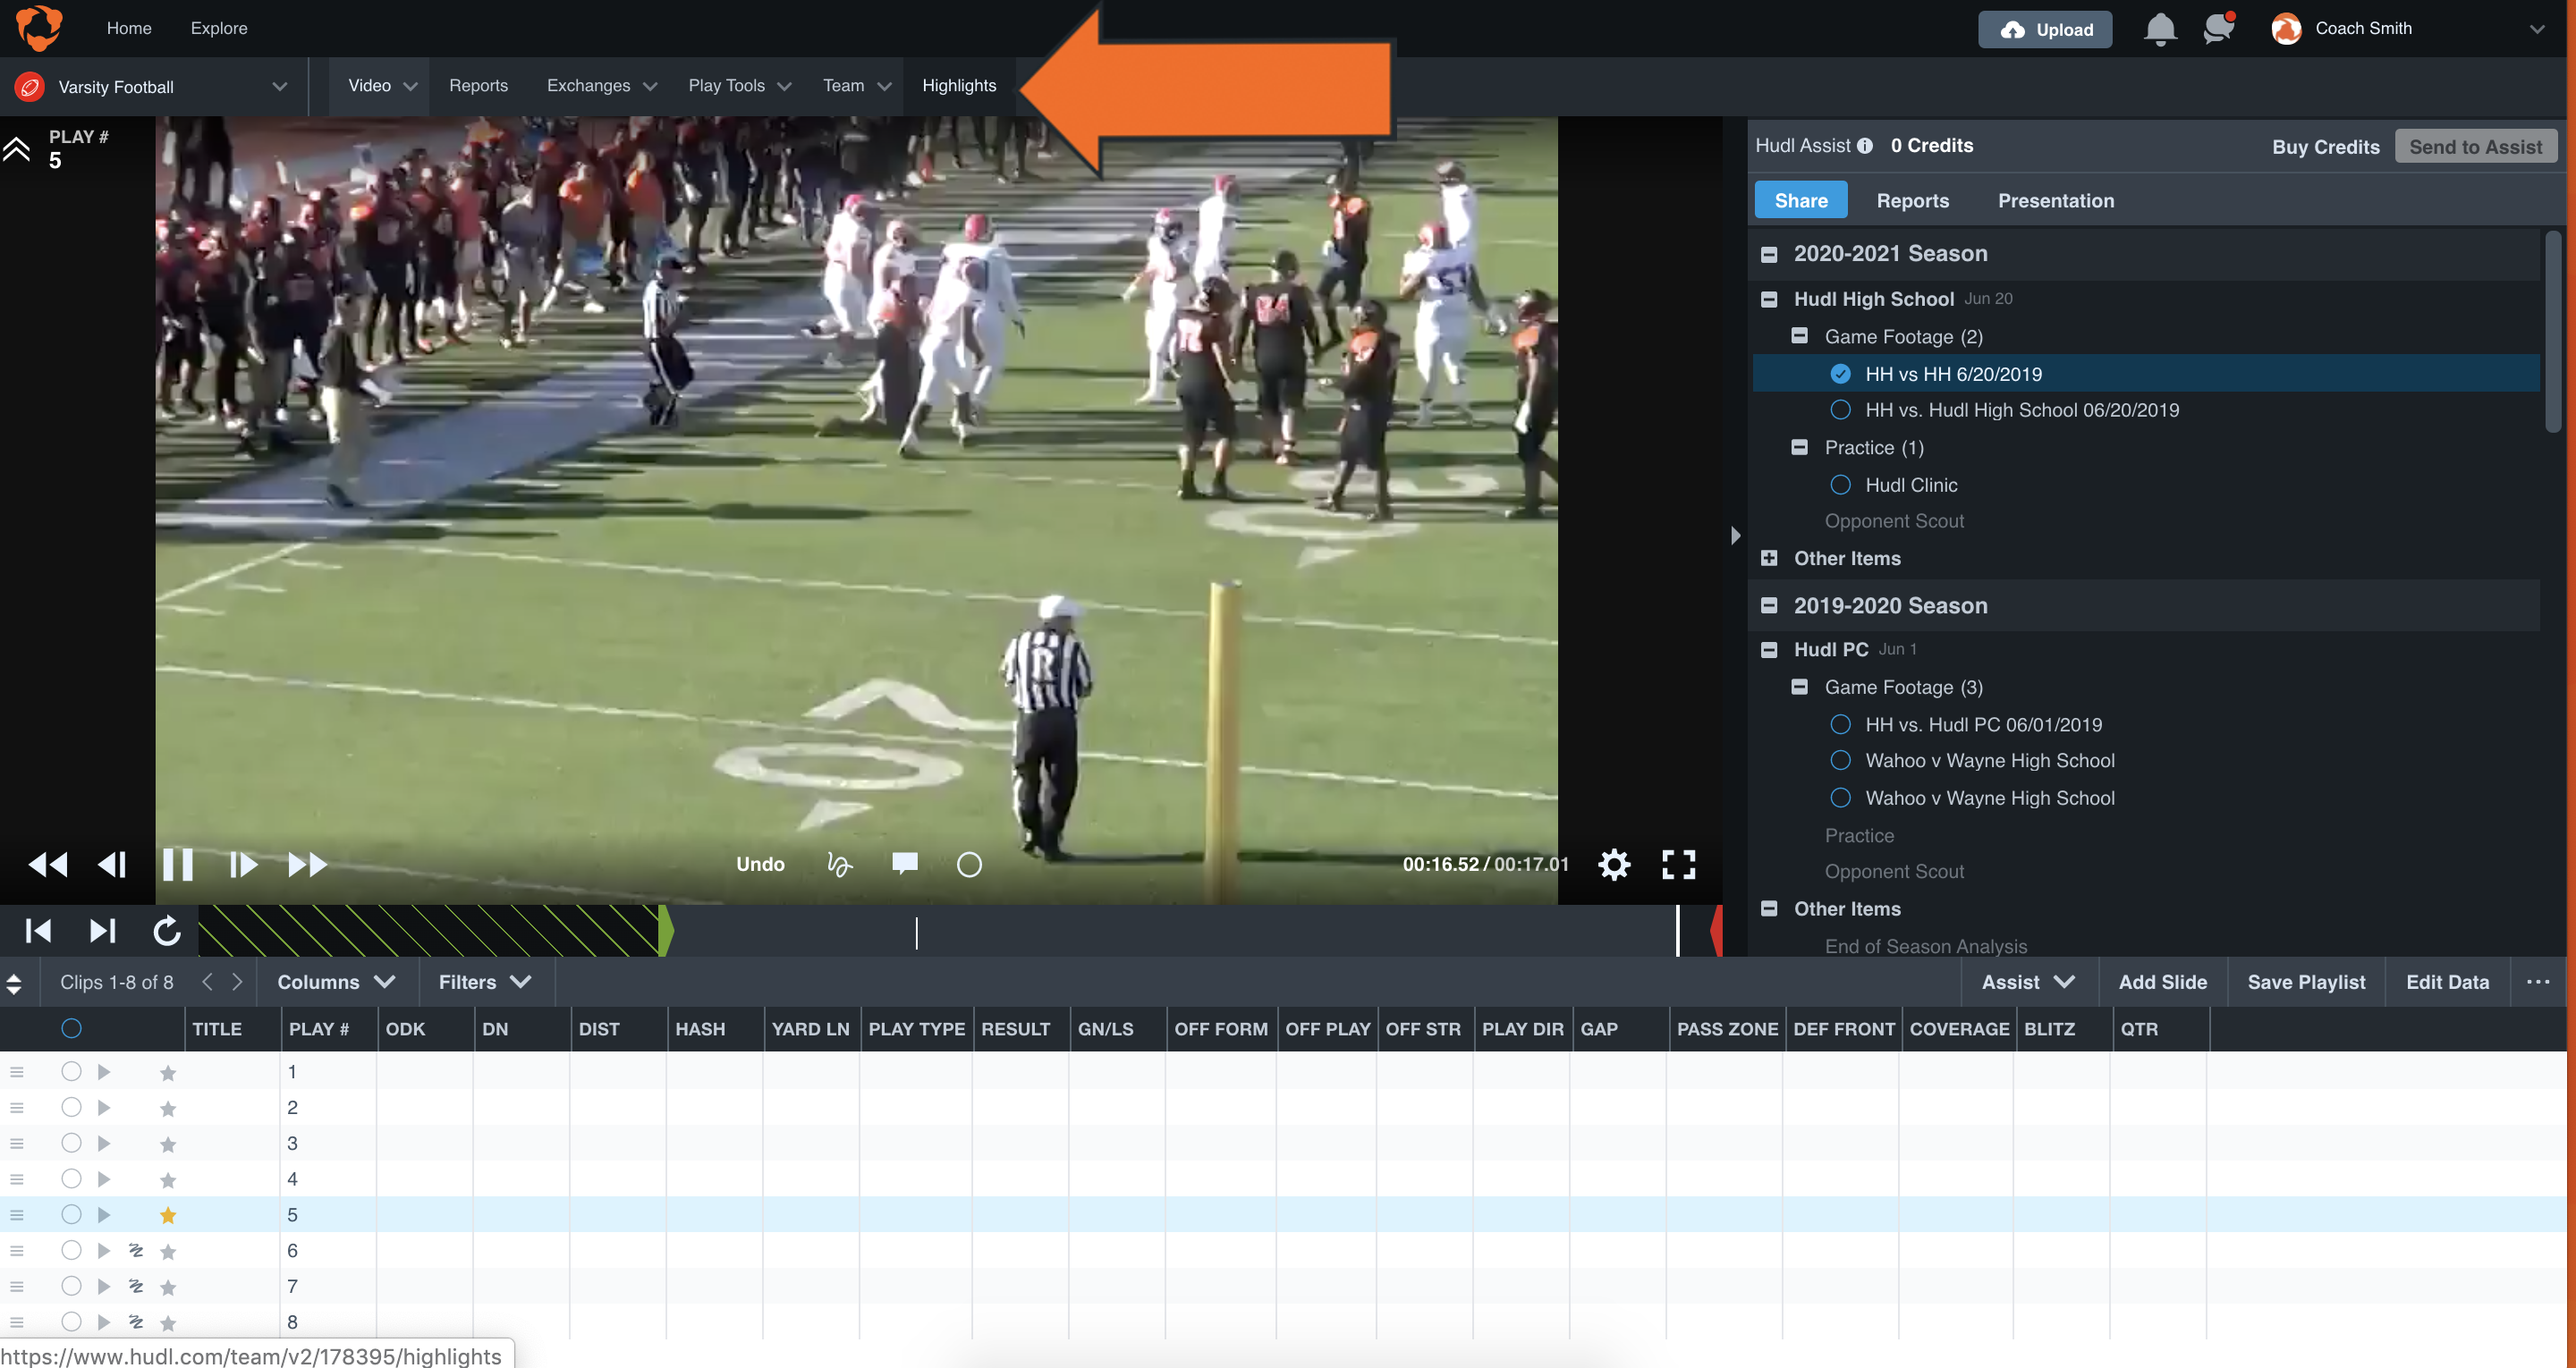Open the Columns dropdown
The image size is (2576, 1368).
pos(335,982)
